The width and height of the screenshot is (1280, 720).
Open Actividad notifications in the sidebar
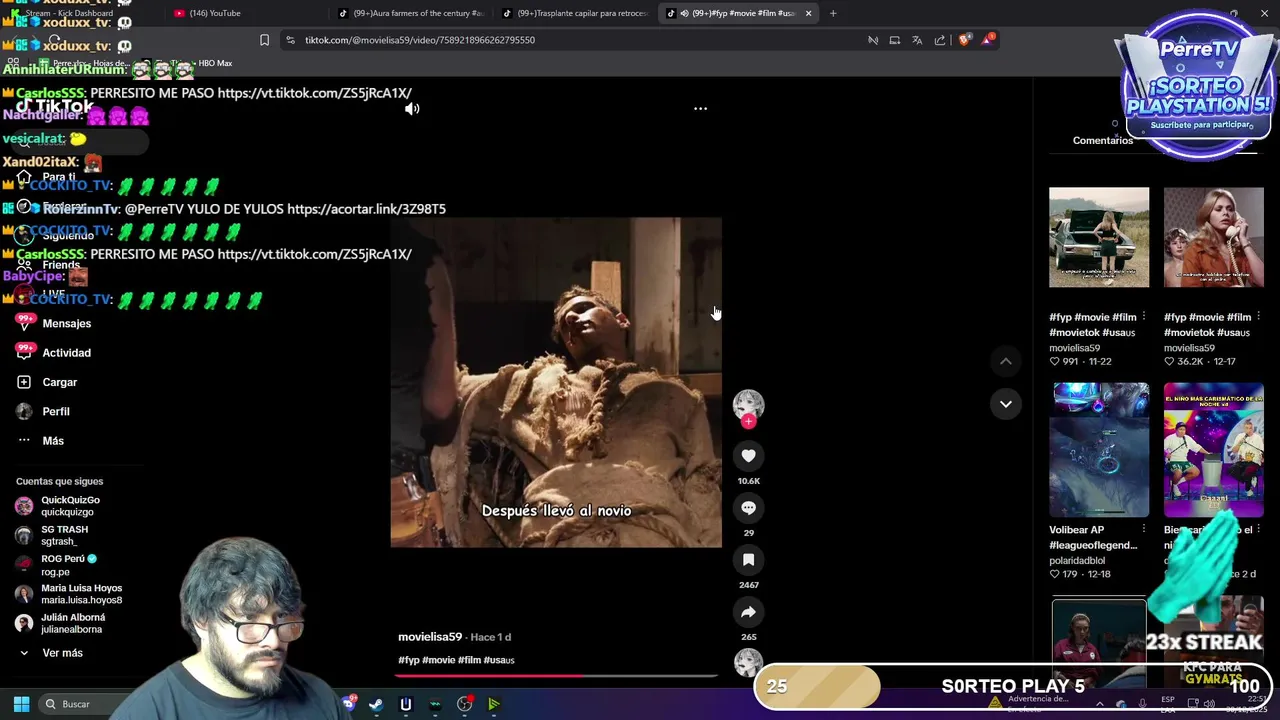pyautogui.click(x=66, y=352)
